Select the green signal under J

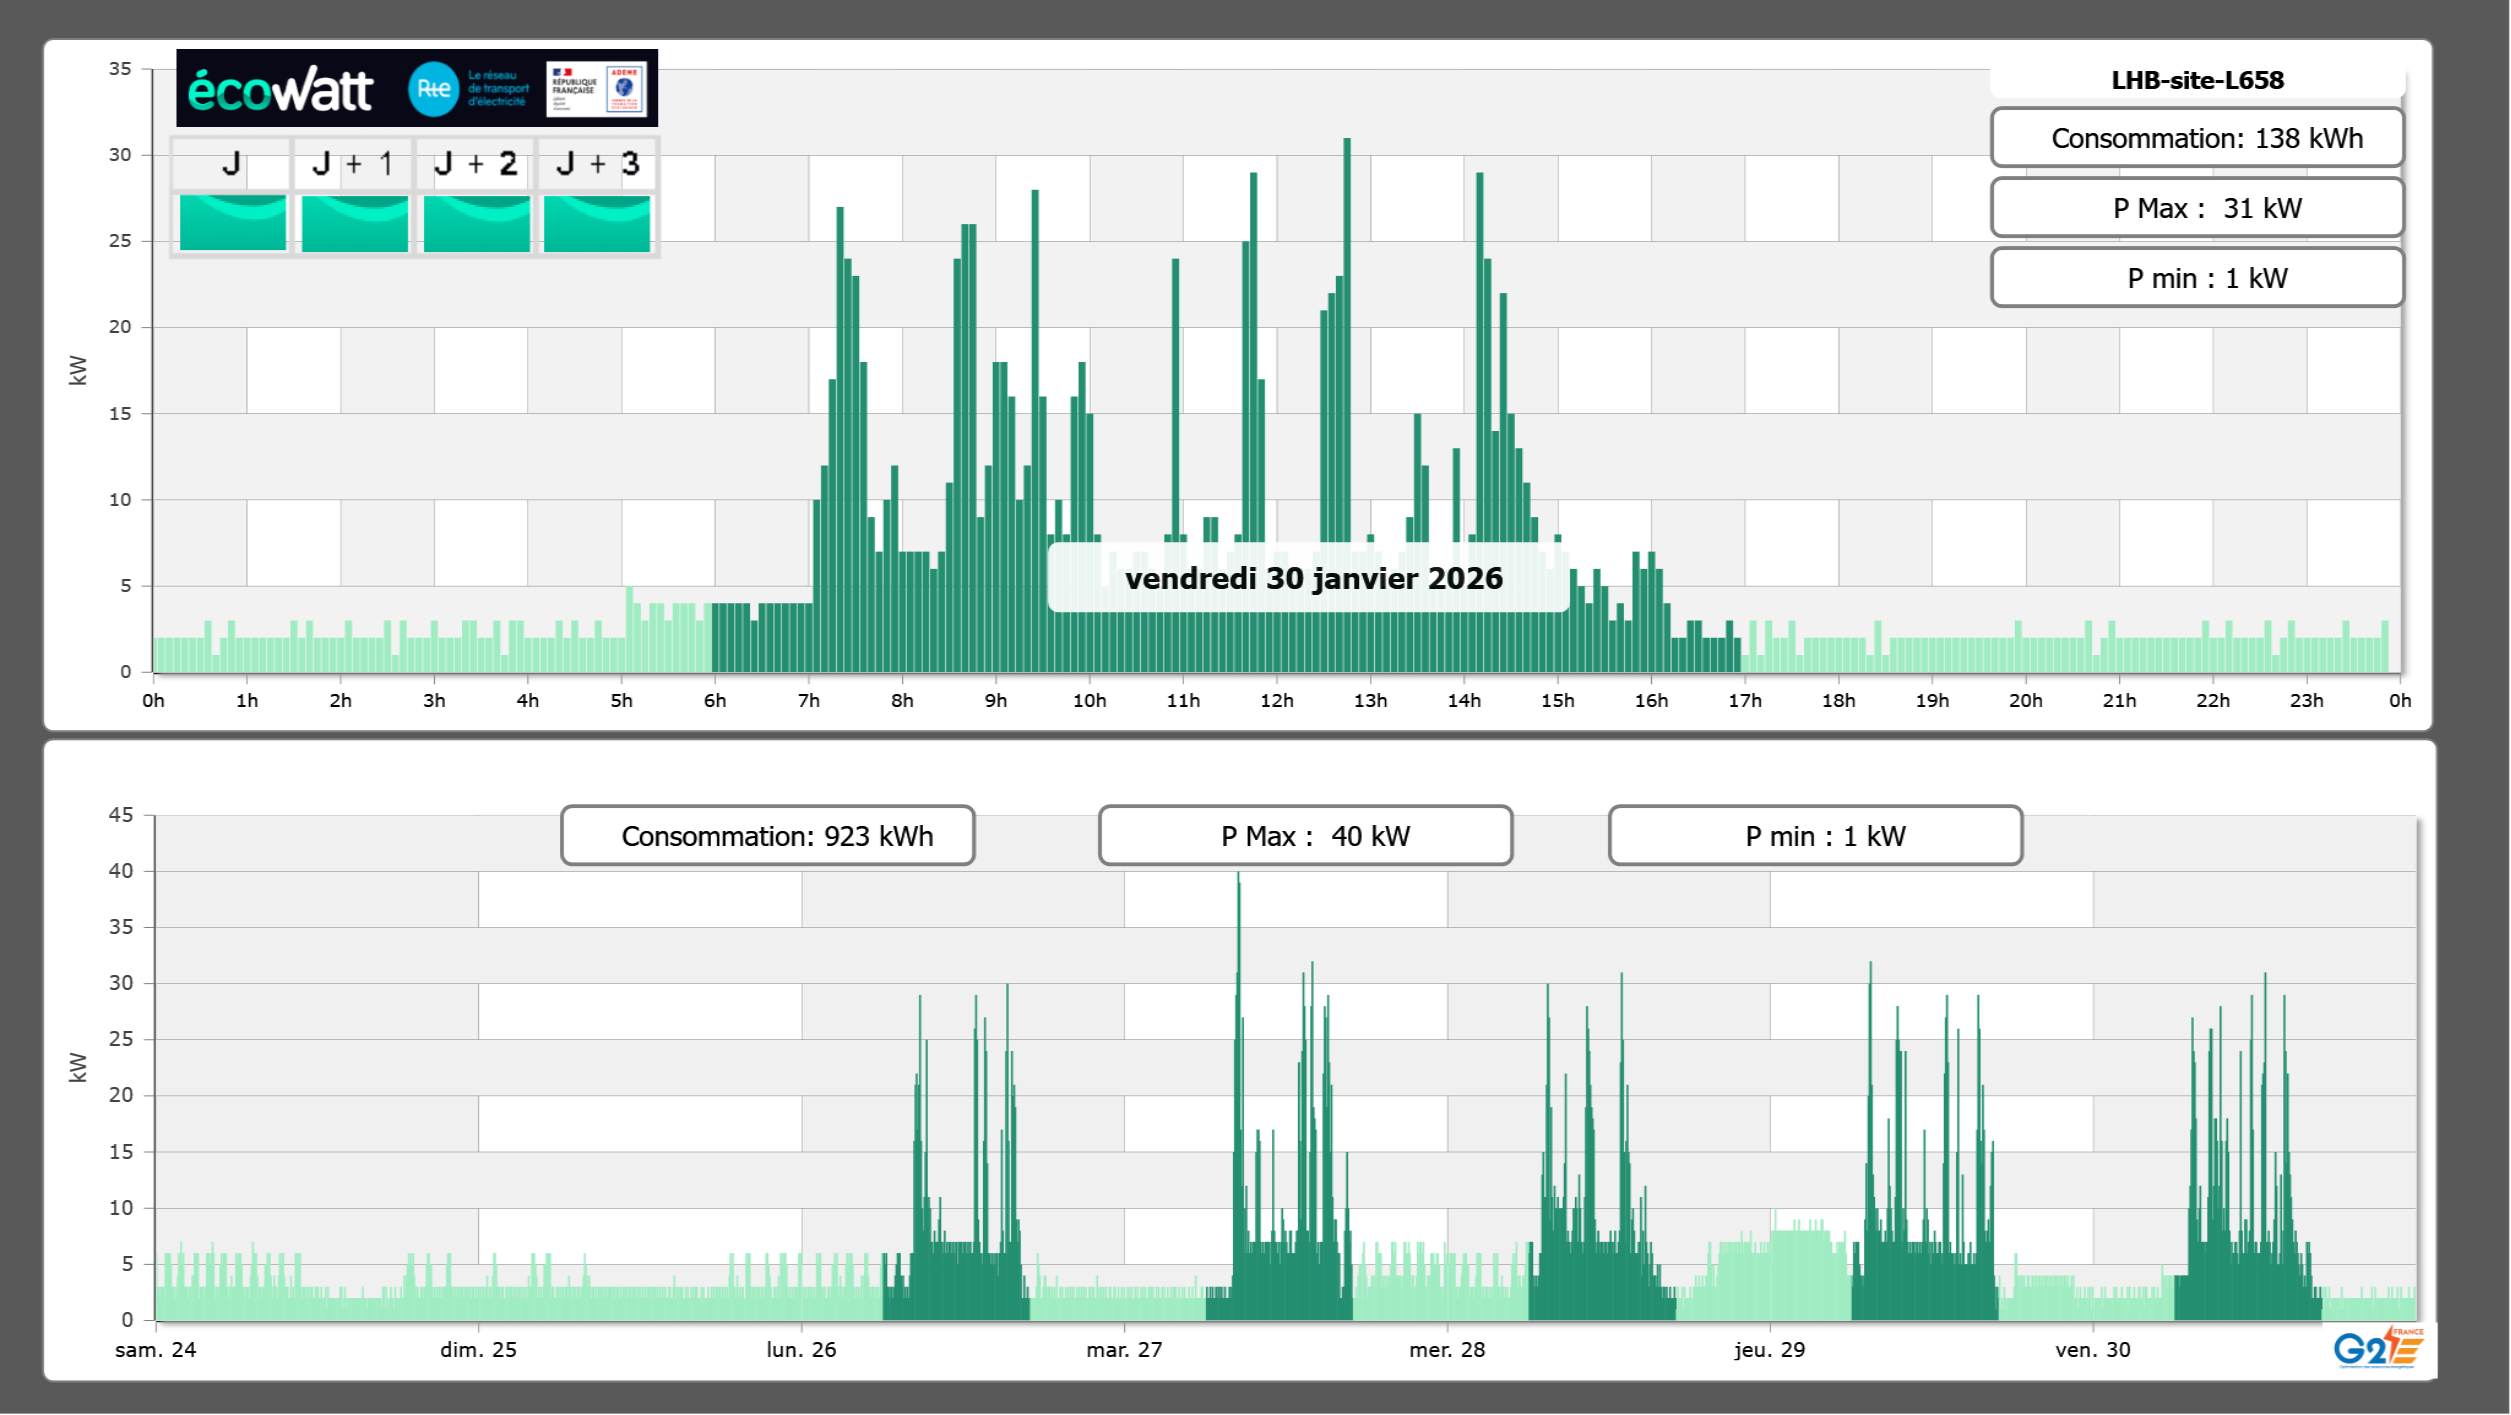tap(232, 223)
